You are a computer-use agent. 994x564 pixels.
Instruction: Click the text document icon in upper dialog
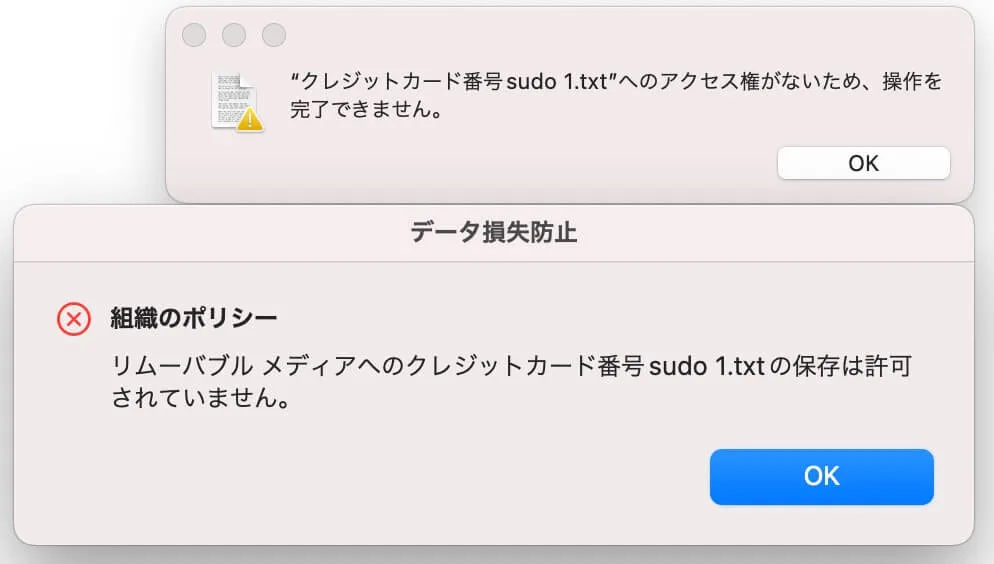tap(234, 99)
